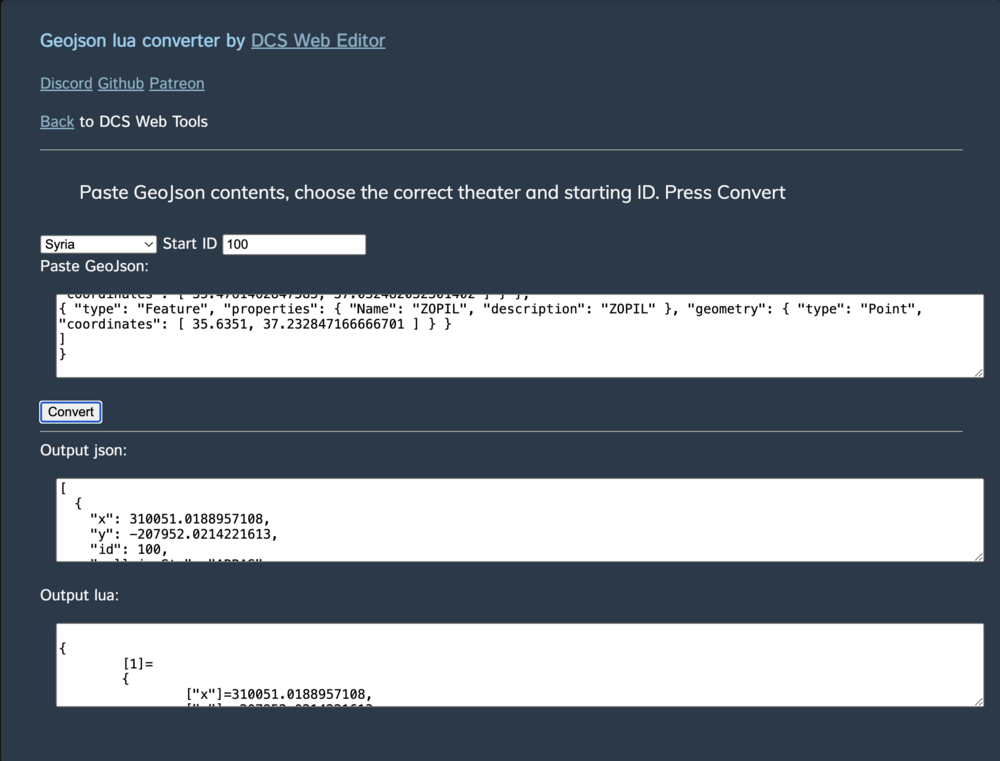
Task: Select the Output json label
Action: (83, 451)
